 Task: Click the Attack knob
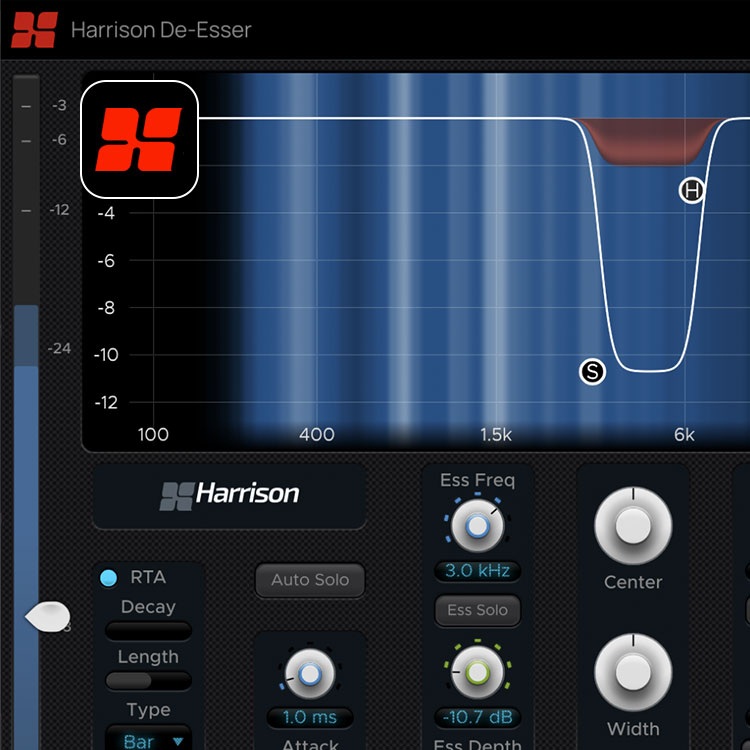click(x=310, y=675)
